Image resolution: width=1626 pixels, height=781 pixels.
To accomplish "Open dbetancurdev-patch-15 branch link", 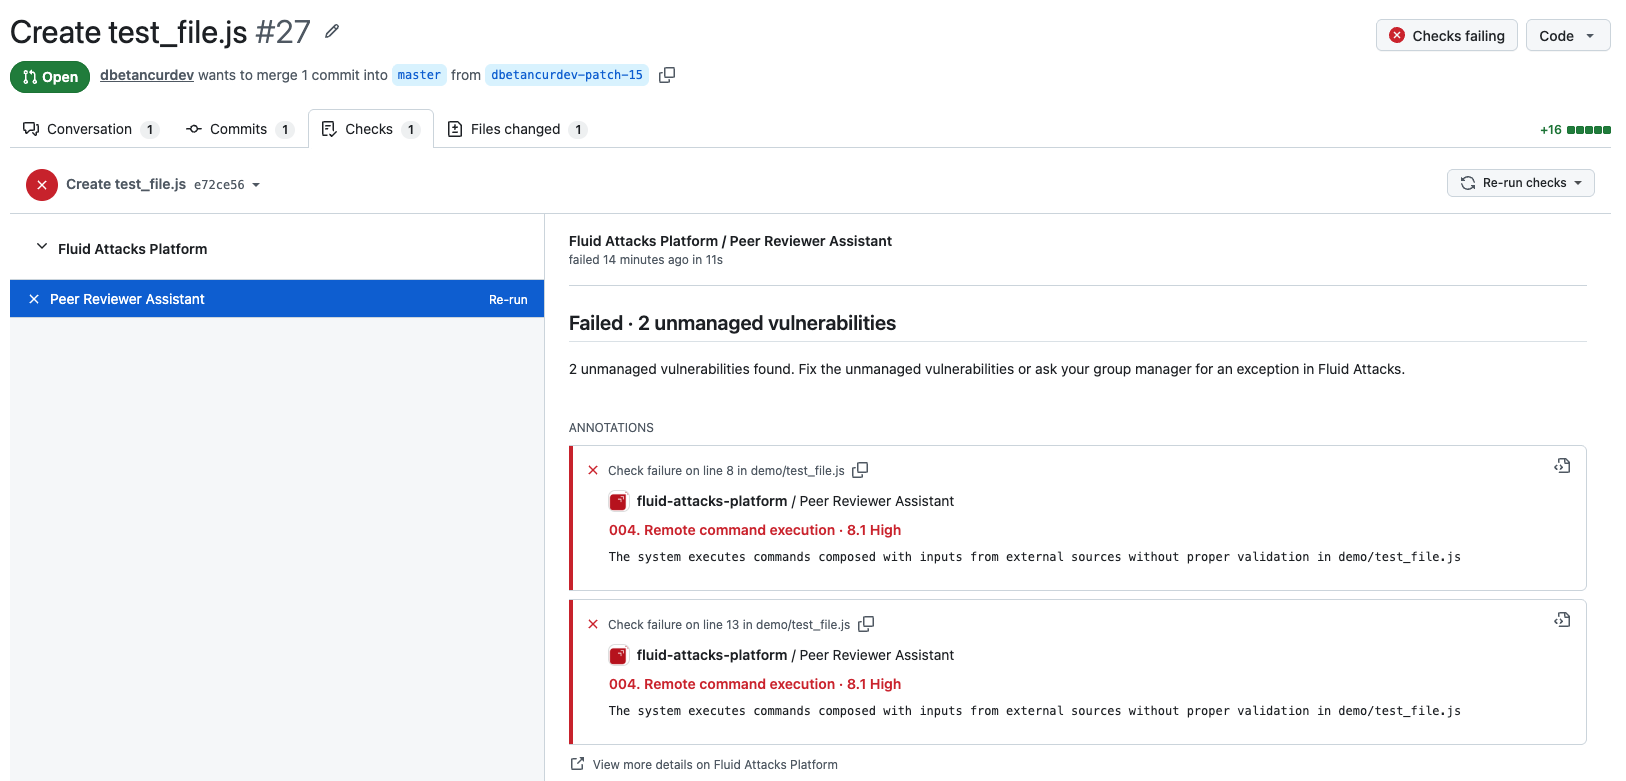I will pos(567,75).
